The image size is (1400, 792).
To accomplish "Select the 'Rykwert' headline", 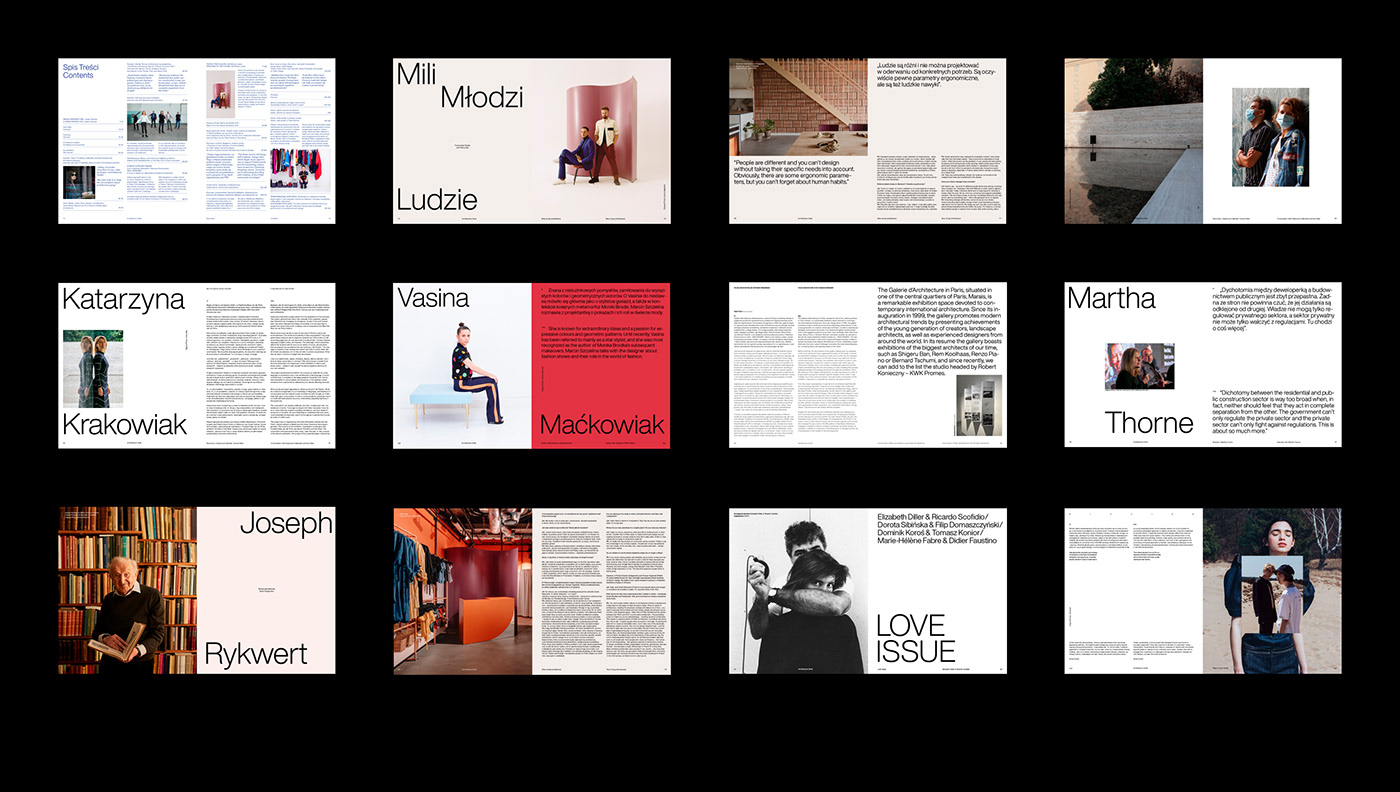I will [256, 654].
